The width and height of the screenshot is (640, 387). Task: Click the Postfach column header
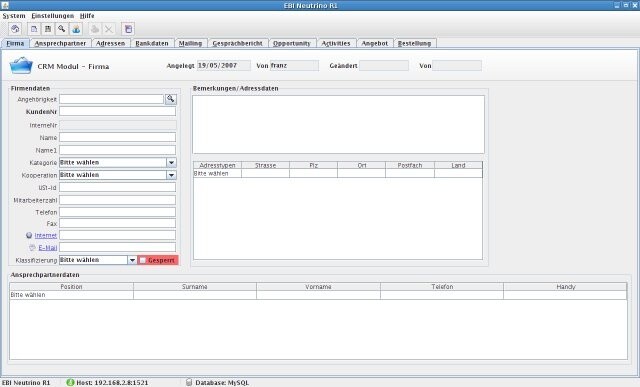[410, 165]
